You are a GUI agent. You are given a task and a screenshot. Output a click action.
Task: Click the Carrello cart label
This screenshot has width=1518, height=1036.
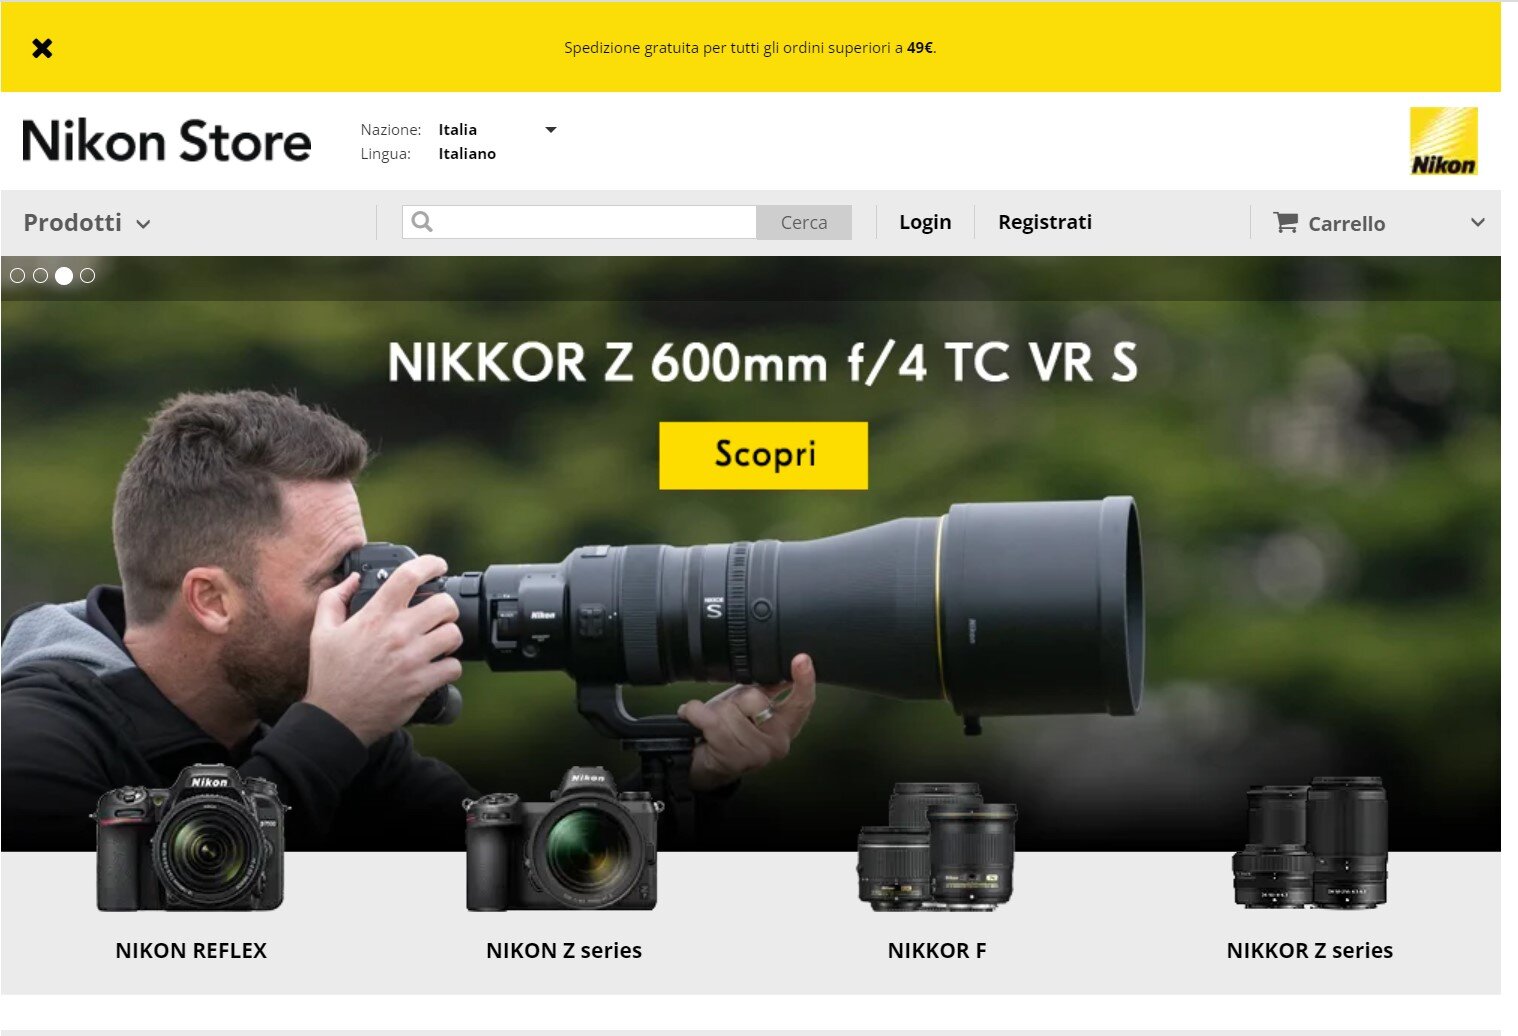click(x=1347, y=224)
